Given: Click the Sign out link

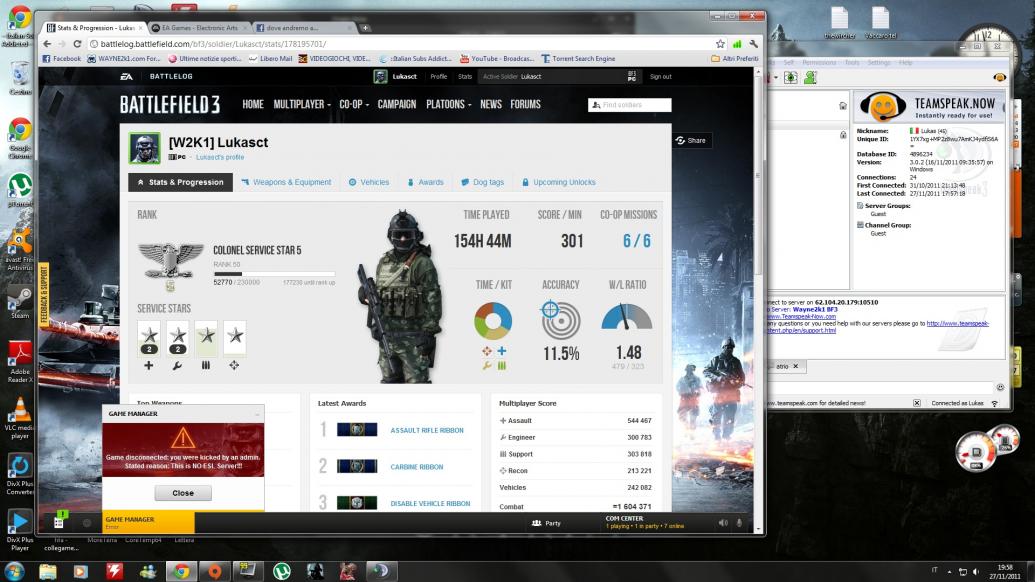Looking at the screenshot, I should point(660,76).
